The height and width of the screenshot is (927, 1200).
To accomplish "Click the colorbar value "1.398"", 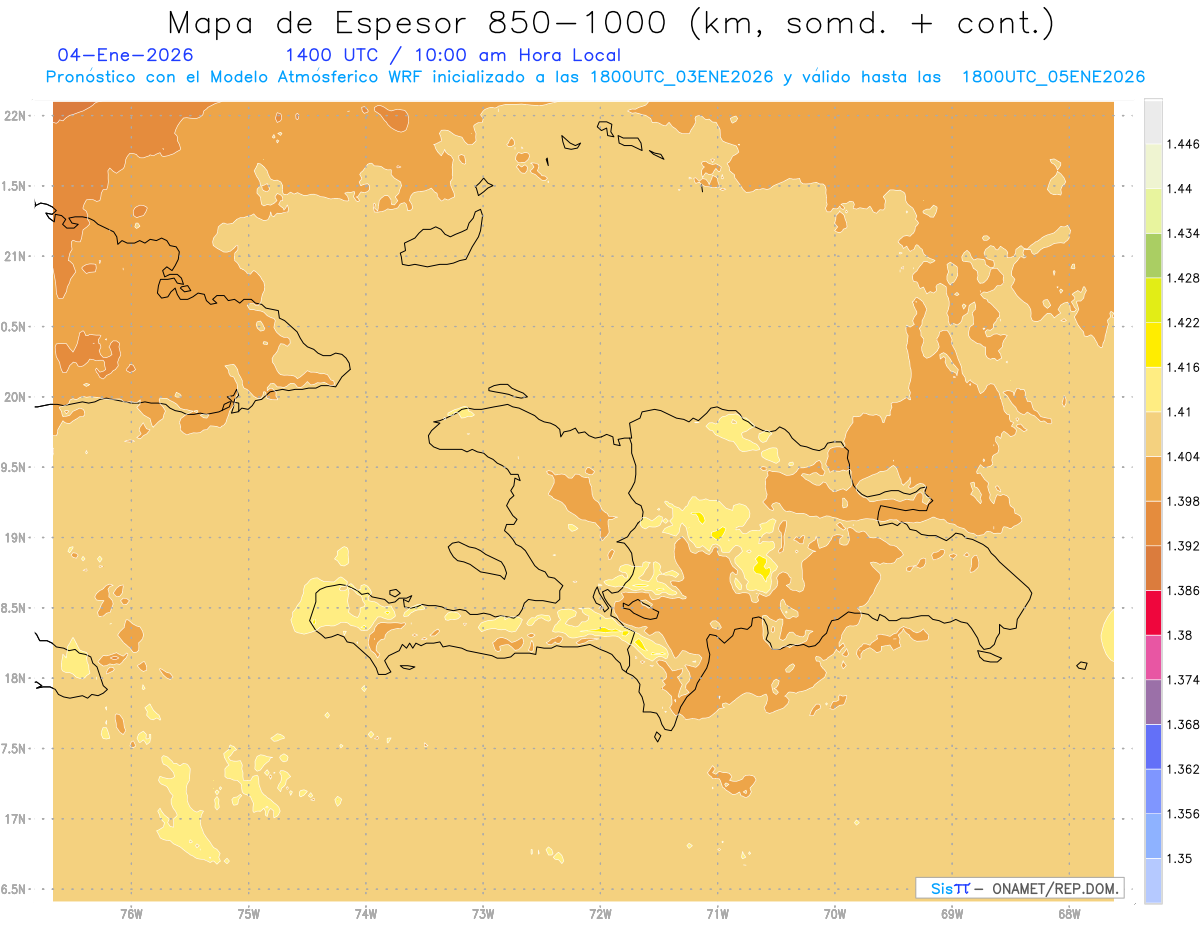I will (1182, 501).
